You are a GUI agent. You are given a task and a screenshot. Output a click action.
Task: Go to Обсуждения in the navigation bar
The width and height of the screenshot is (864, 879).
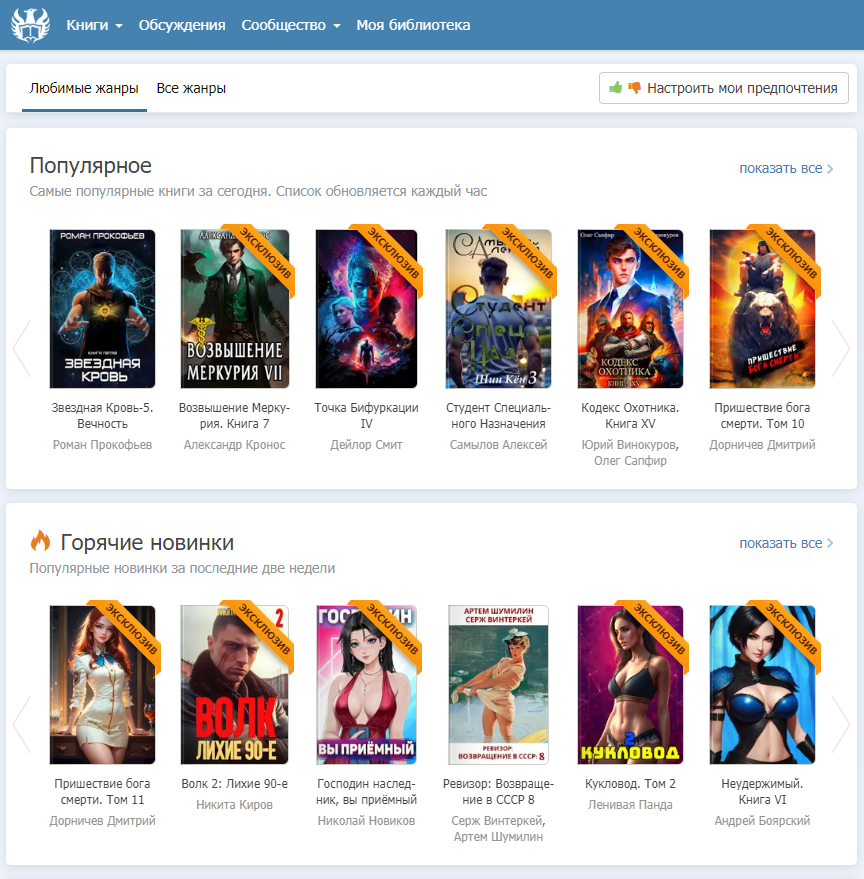point(182,25)
